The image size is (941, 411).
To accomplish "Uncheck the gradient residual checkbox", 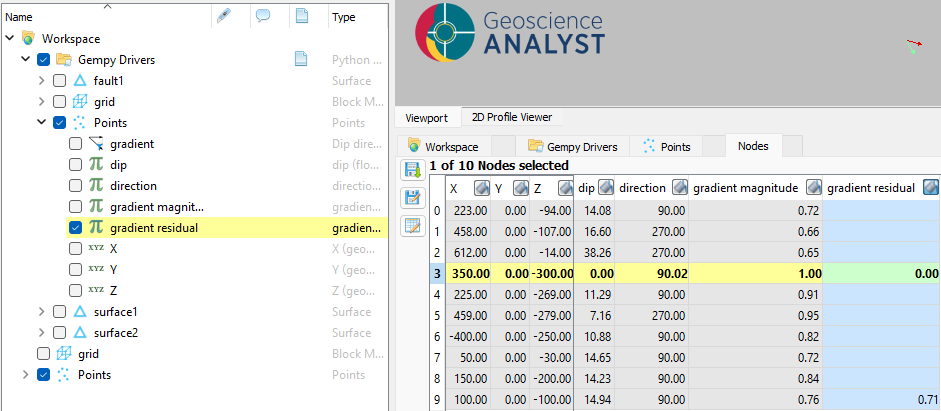I will (x=76, y=228).
